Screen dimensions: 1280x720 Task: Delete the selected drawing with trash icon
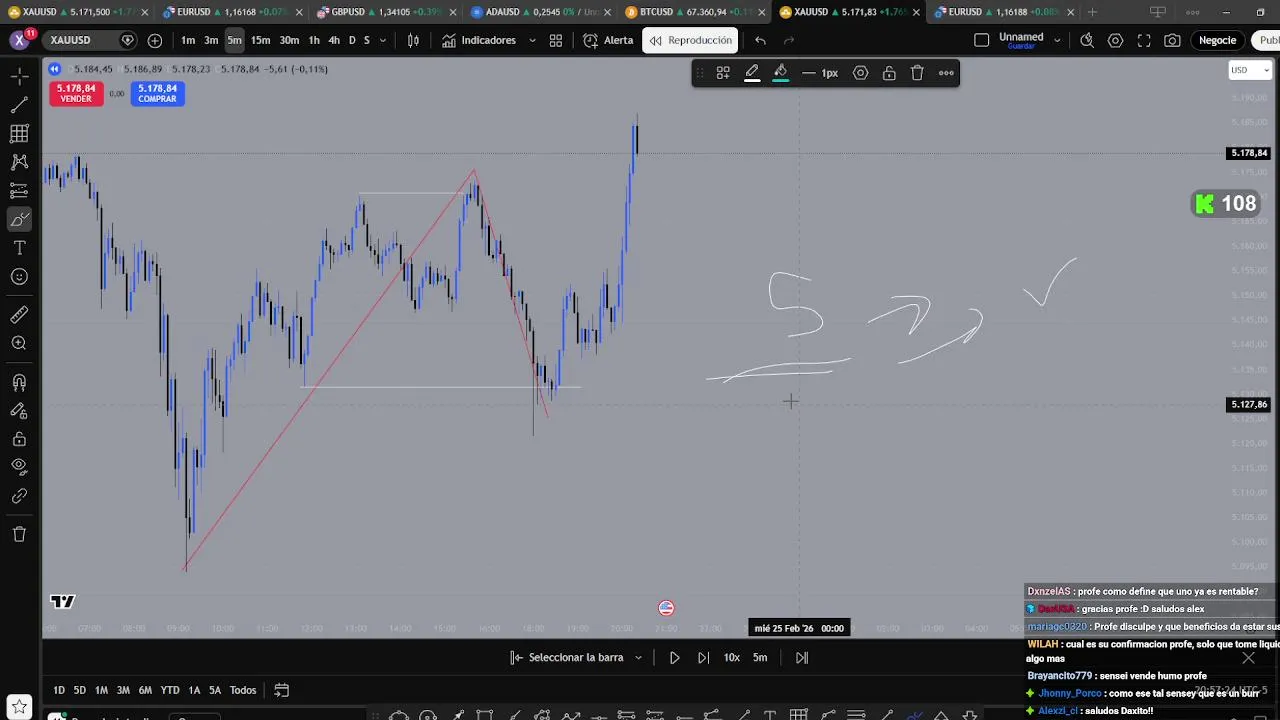[x=917, y=73]
